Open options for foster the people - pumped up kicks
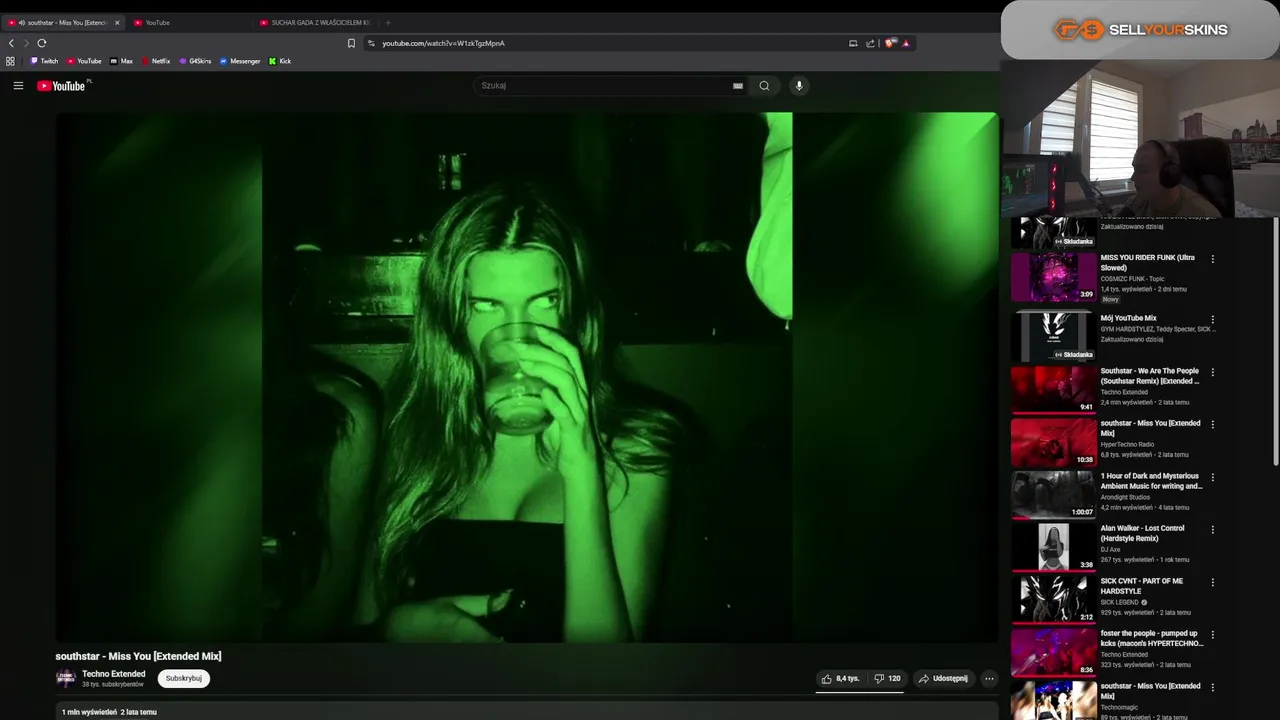The height and width of the screenshot is (720, 1280). 1213,634
